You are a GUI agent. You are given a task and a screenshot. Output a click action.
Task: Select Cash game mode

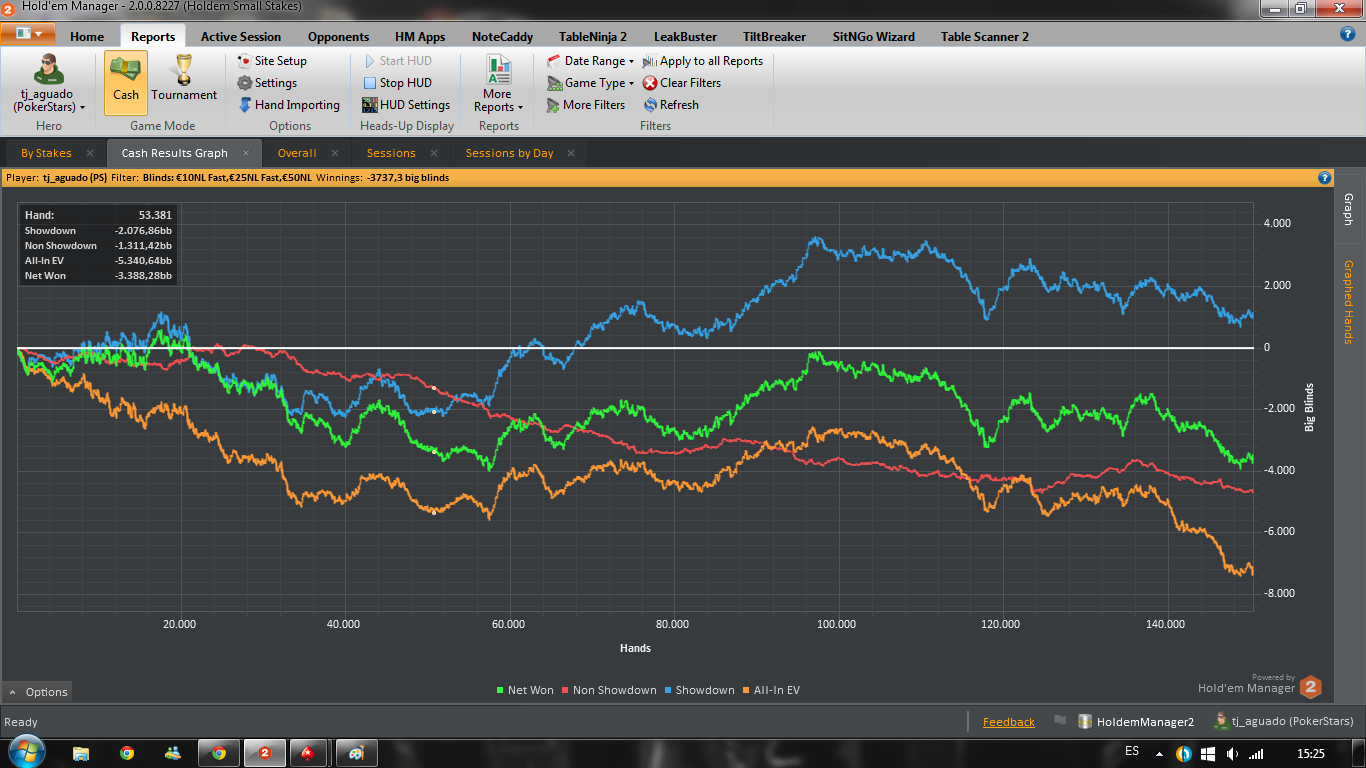126,81
